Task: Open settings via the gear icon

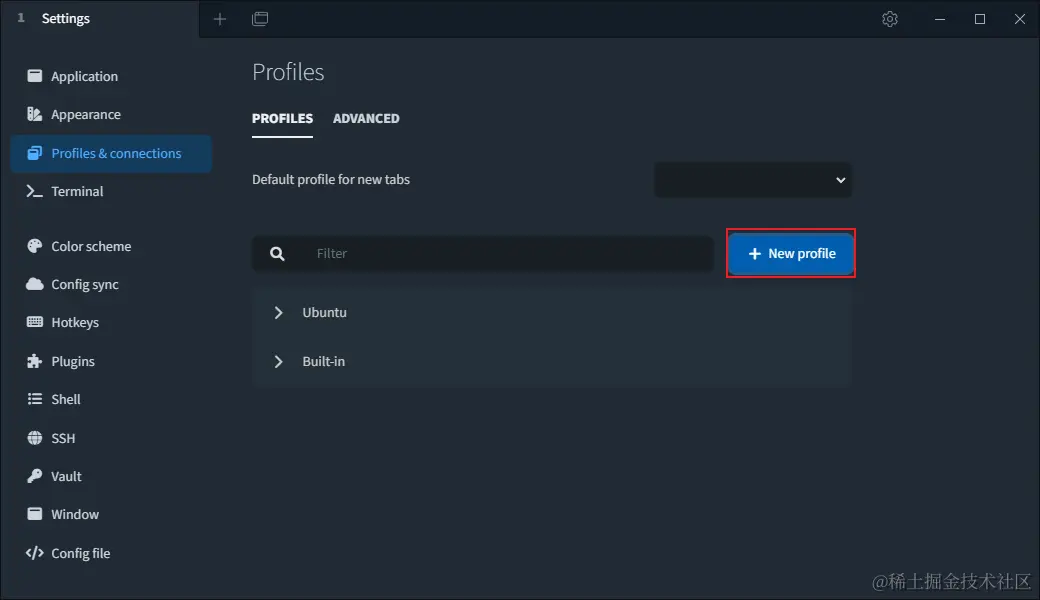Action: 889,19
